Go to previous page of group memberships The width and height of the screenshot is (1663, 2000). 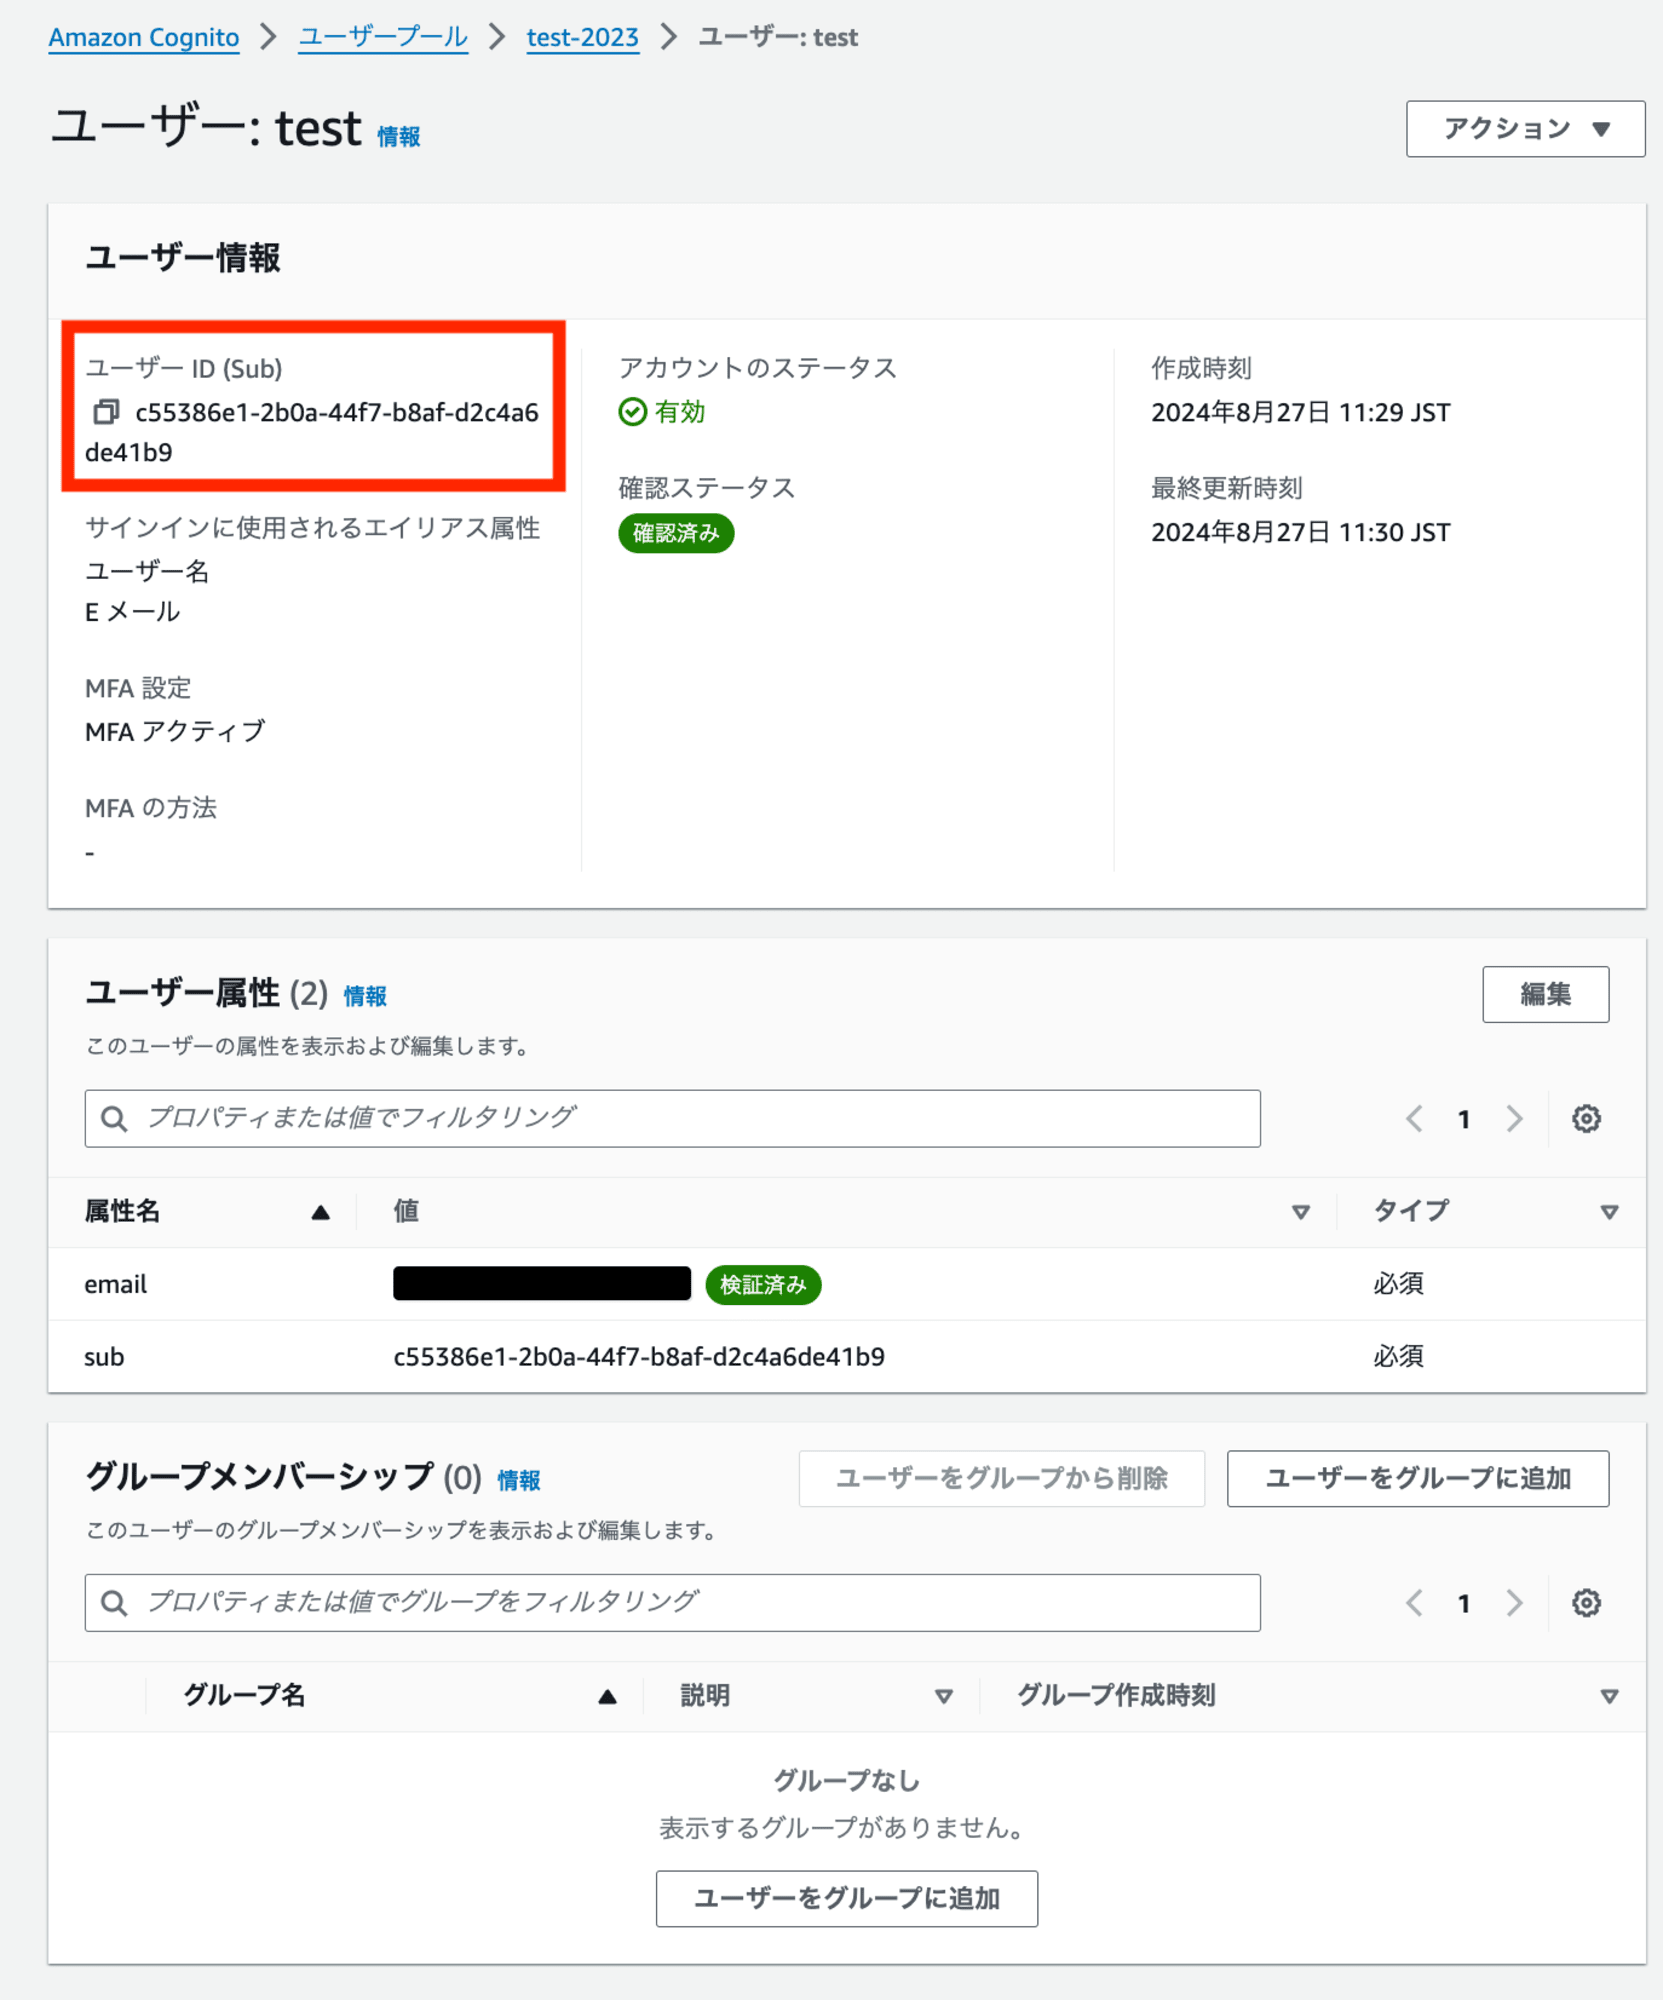coord(1414,1603)
